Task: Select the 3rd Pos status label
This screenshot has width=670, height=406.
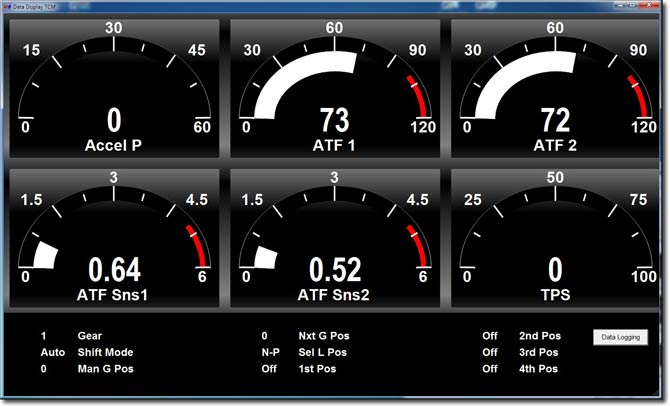Action: [540, 352]
